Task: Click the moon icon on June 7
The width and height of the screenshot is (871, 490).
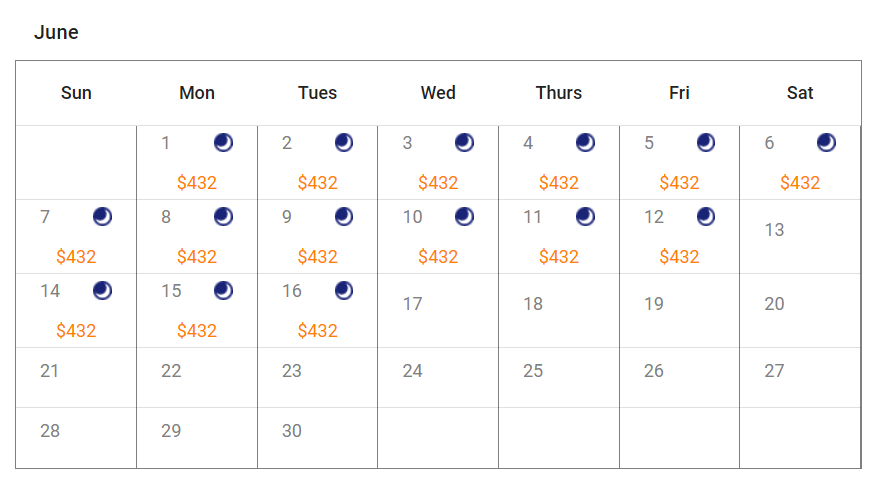Action: coord(102,217)
